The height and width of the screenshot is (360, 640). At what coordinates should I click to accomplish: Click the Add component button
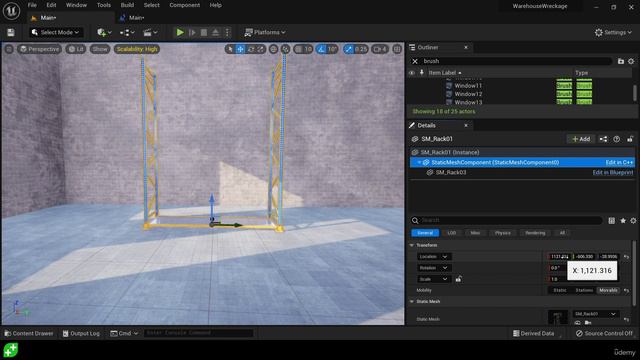(x=581, y=139)
